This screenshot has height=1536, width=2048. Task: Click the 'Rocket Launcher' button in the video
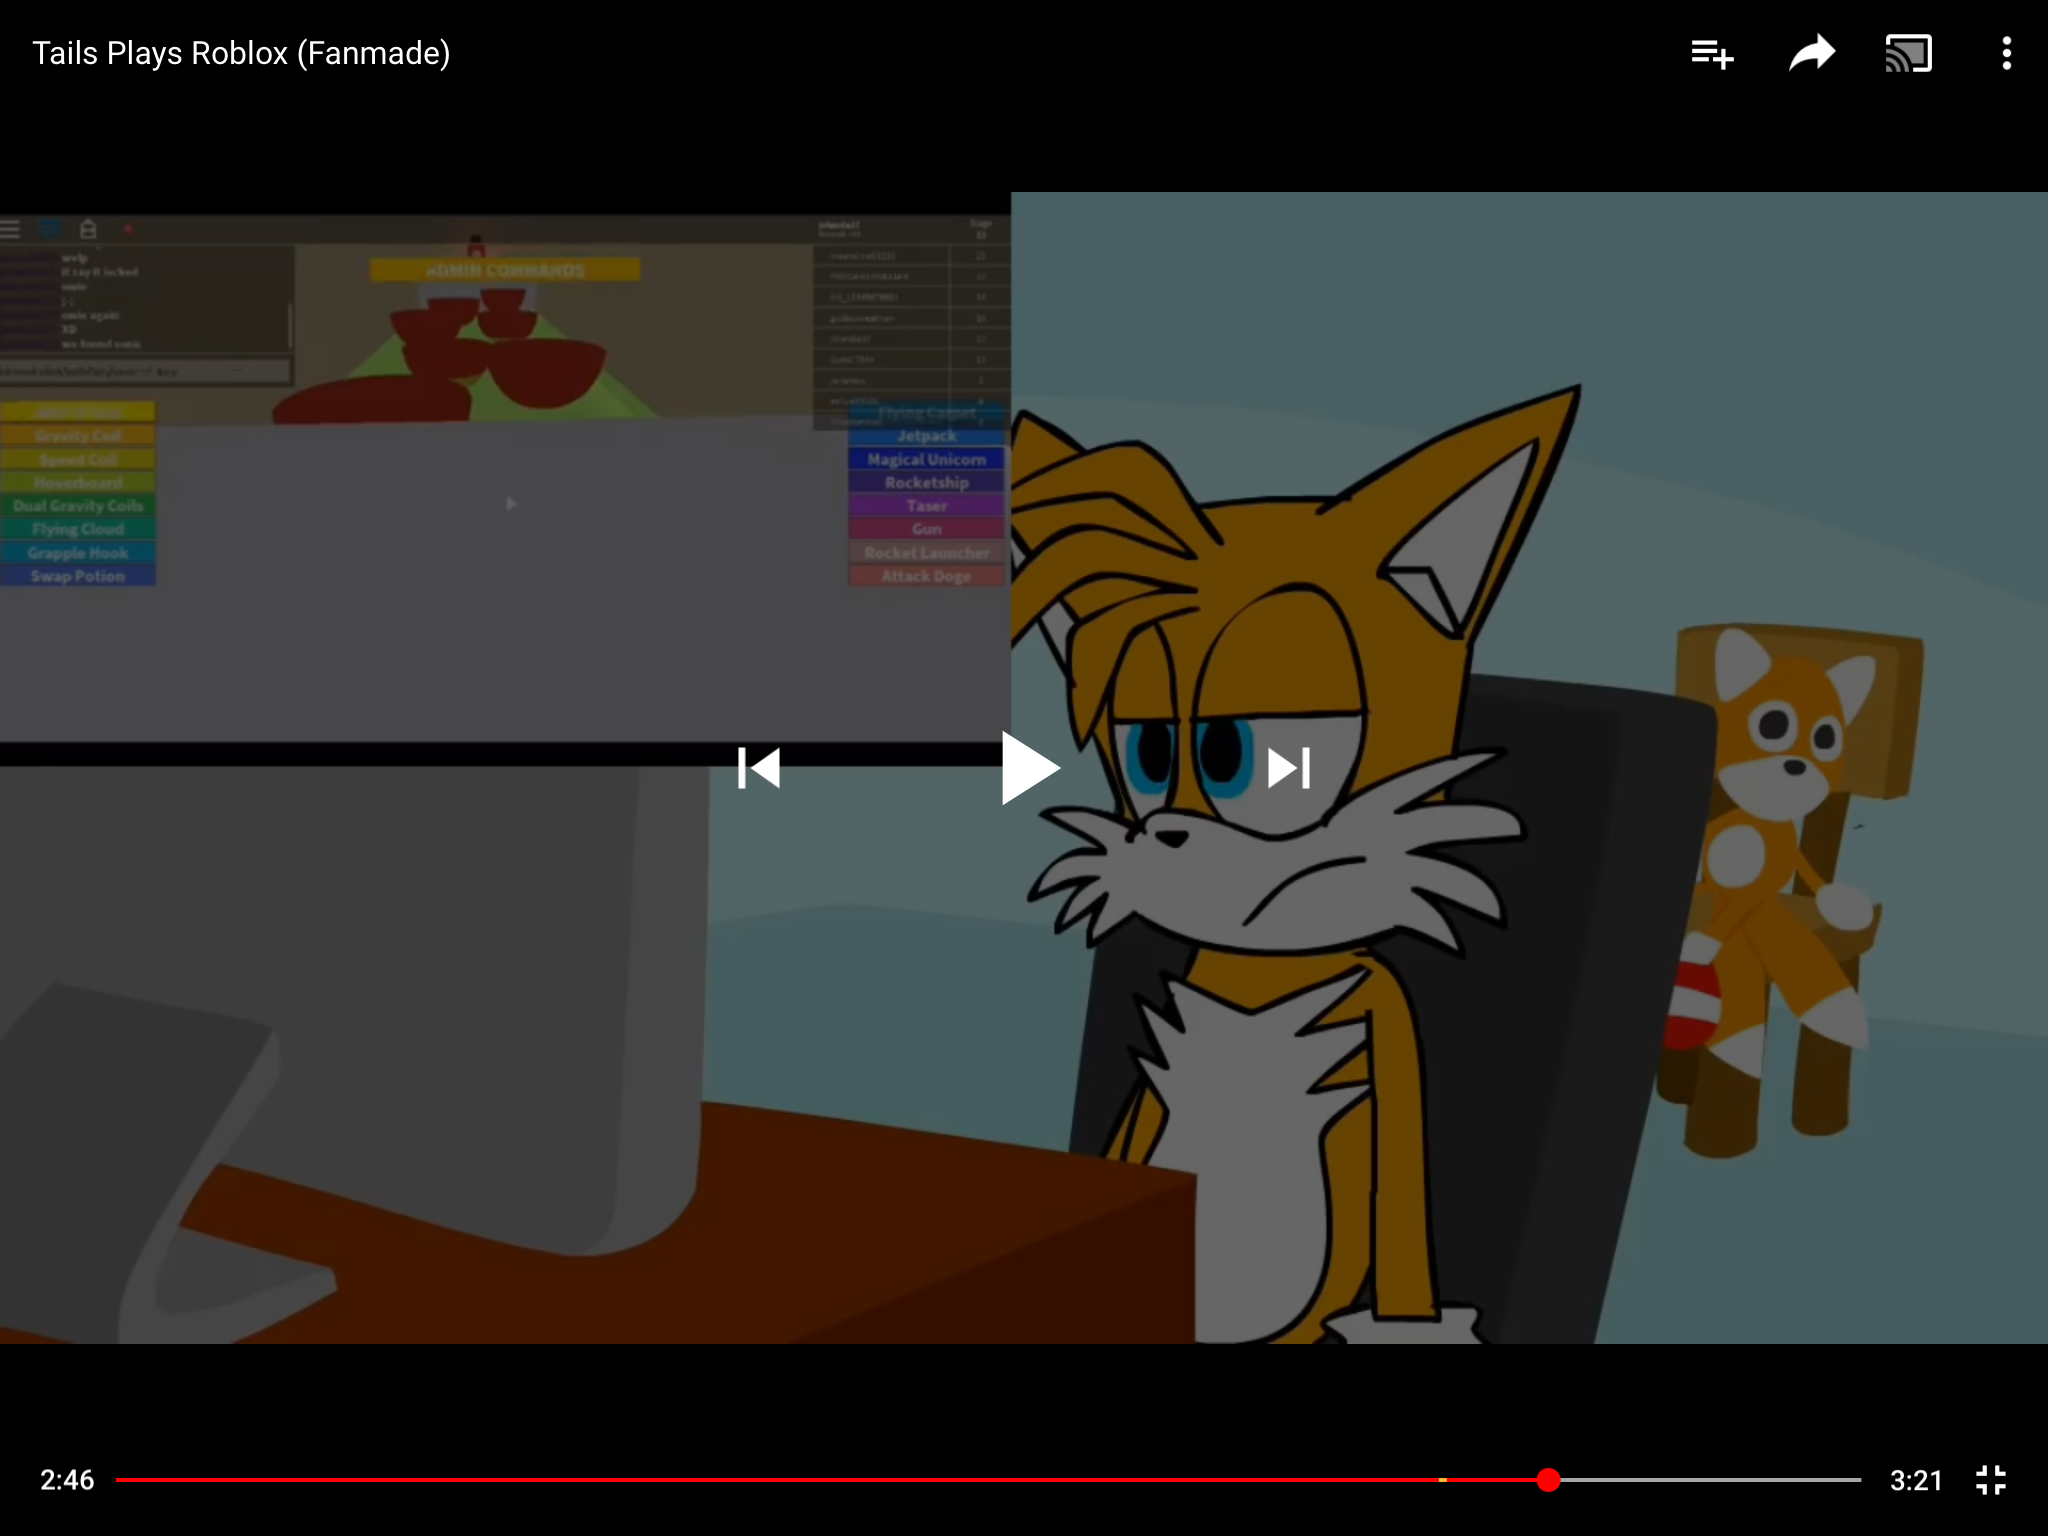tap(927, 552)
